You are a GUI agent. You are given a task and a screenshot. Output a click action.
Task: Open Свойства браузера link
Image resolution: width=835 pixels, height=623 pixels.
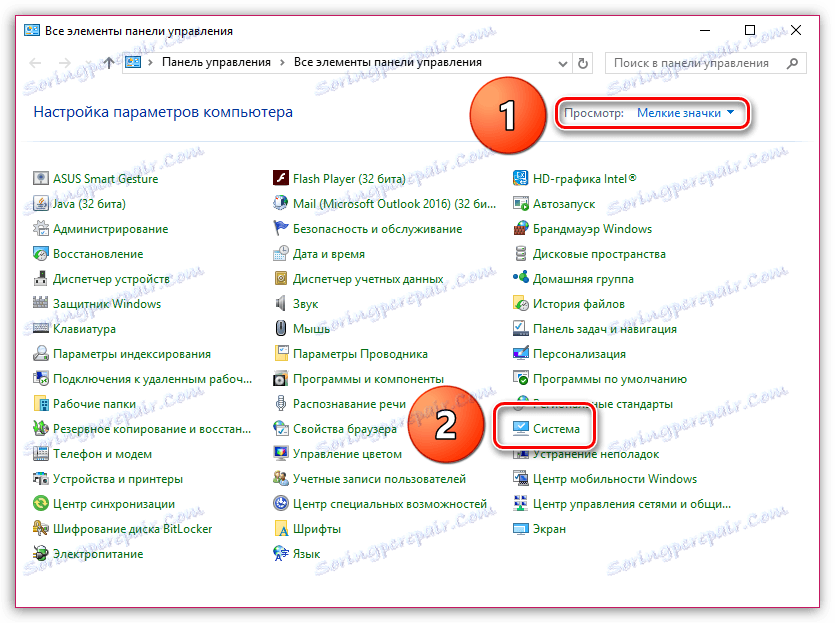pyautogui.click(x=345, y=429)
